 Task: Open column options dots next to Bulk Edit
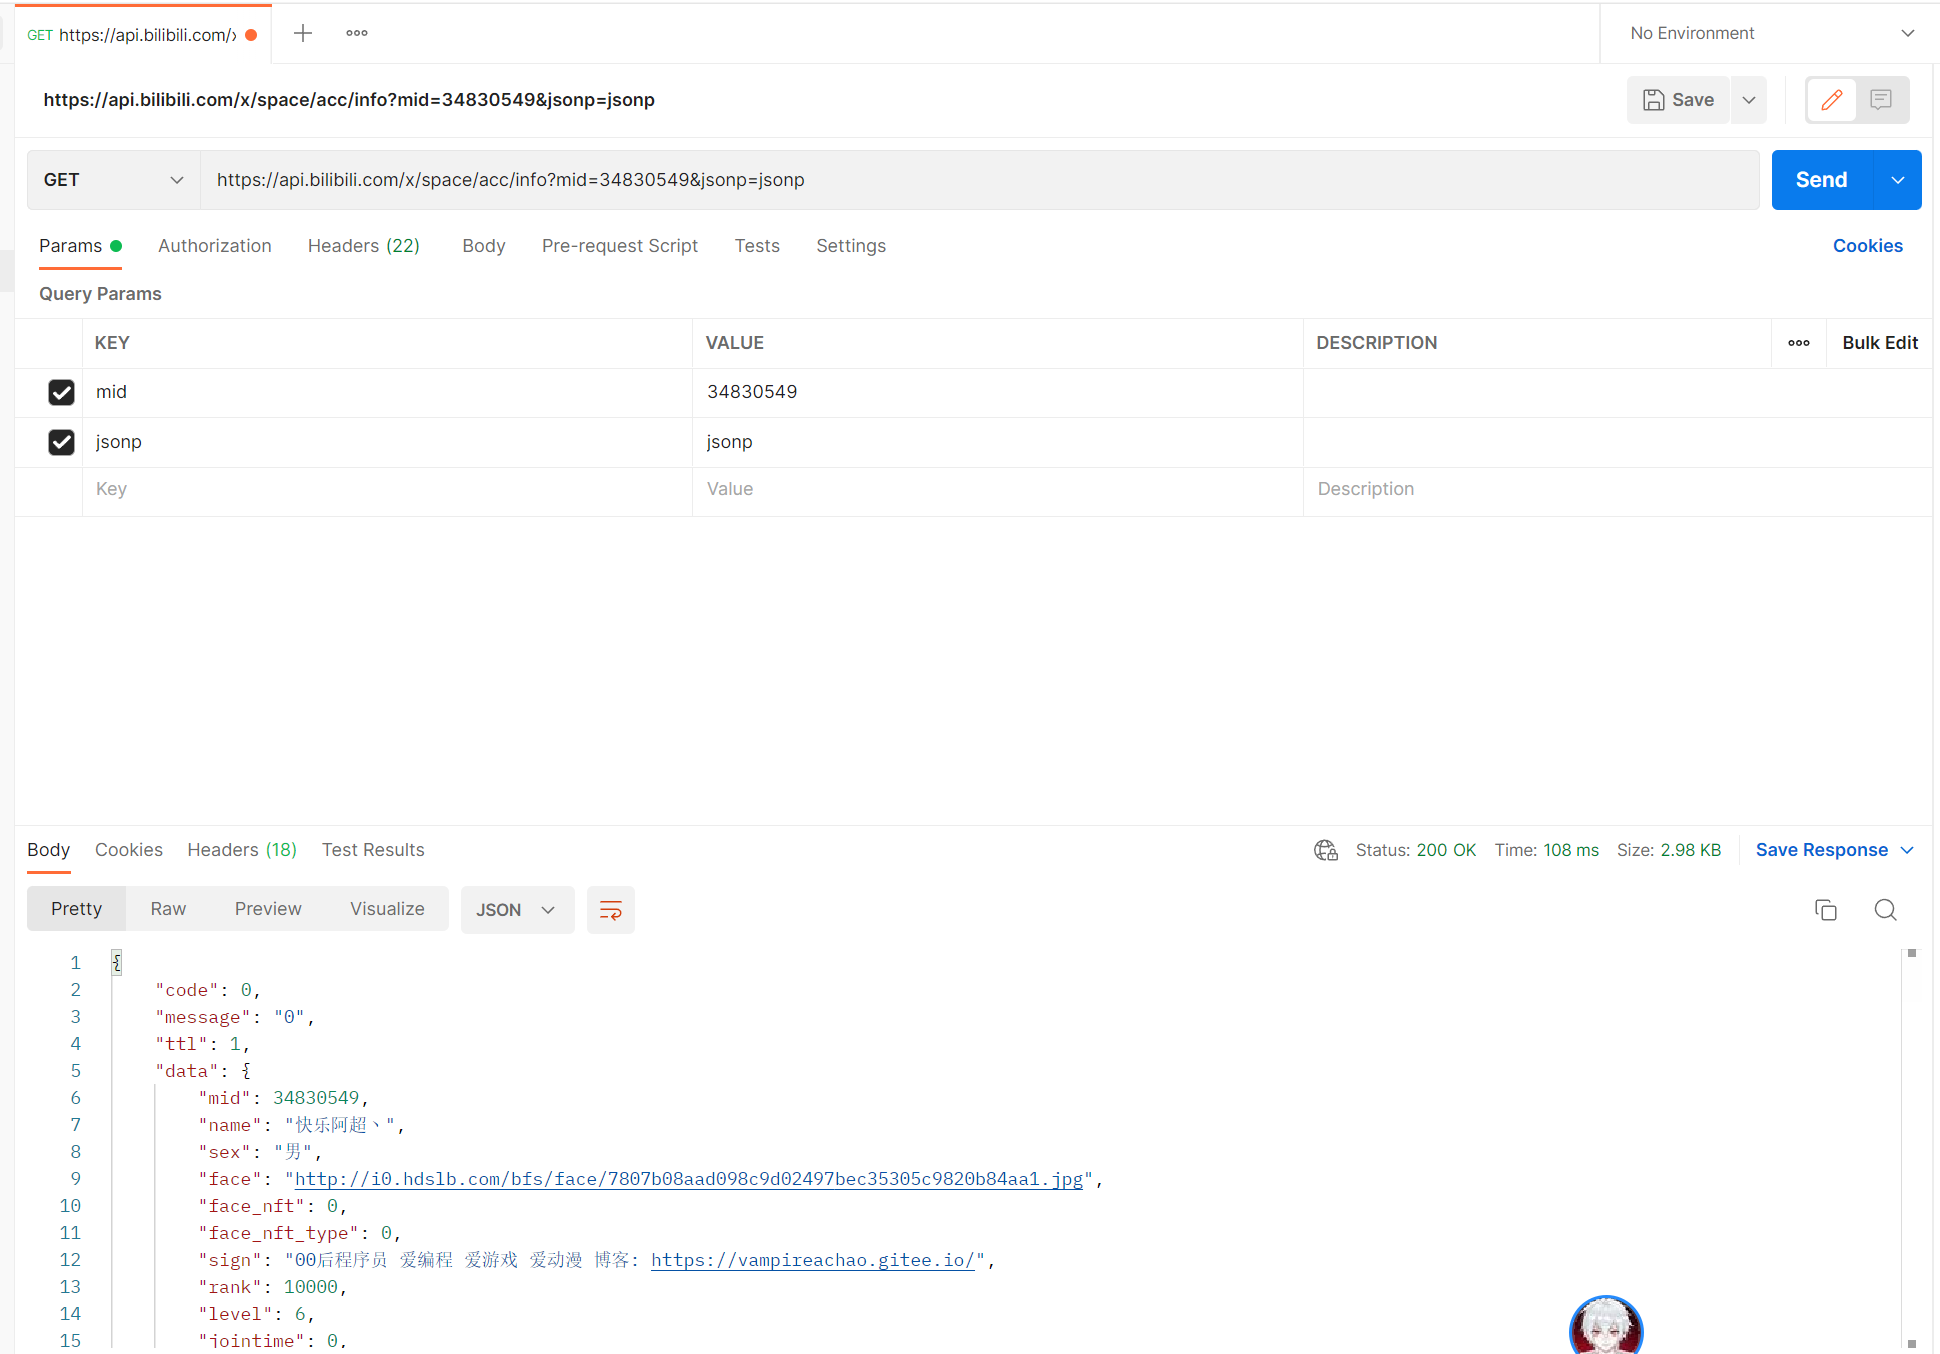pyautogui.click(x=1798, y=343)
